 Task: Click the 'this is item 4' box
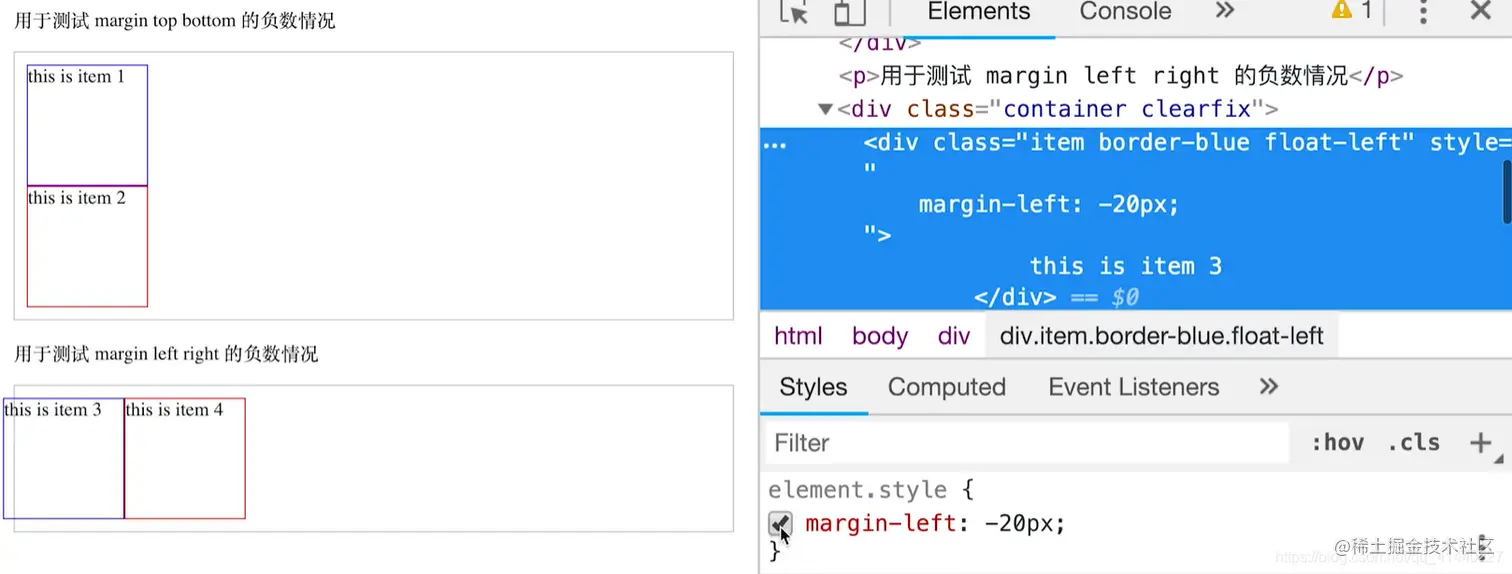coord(185,458)
